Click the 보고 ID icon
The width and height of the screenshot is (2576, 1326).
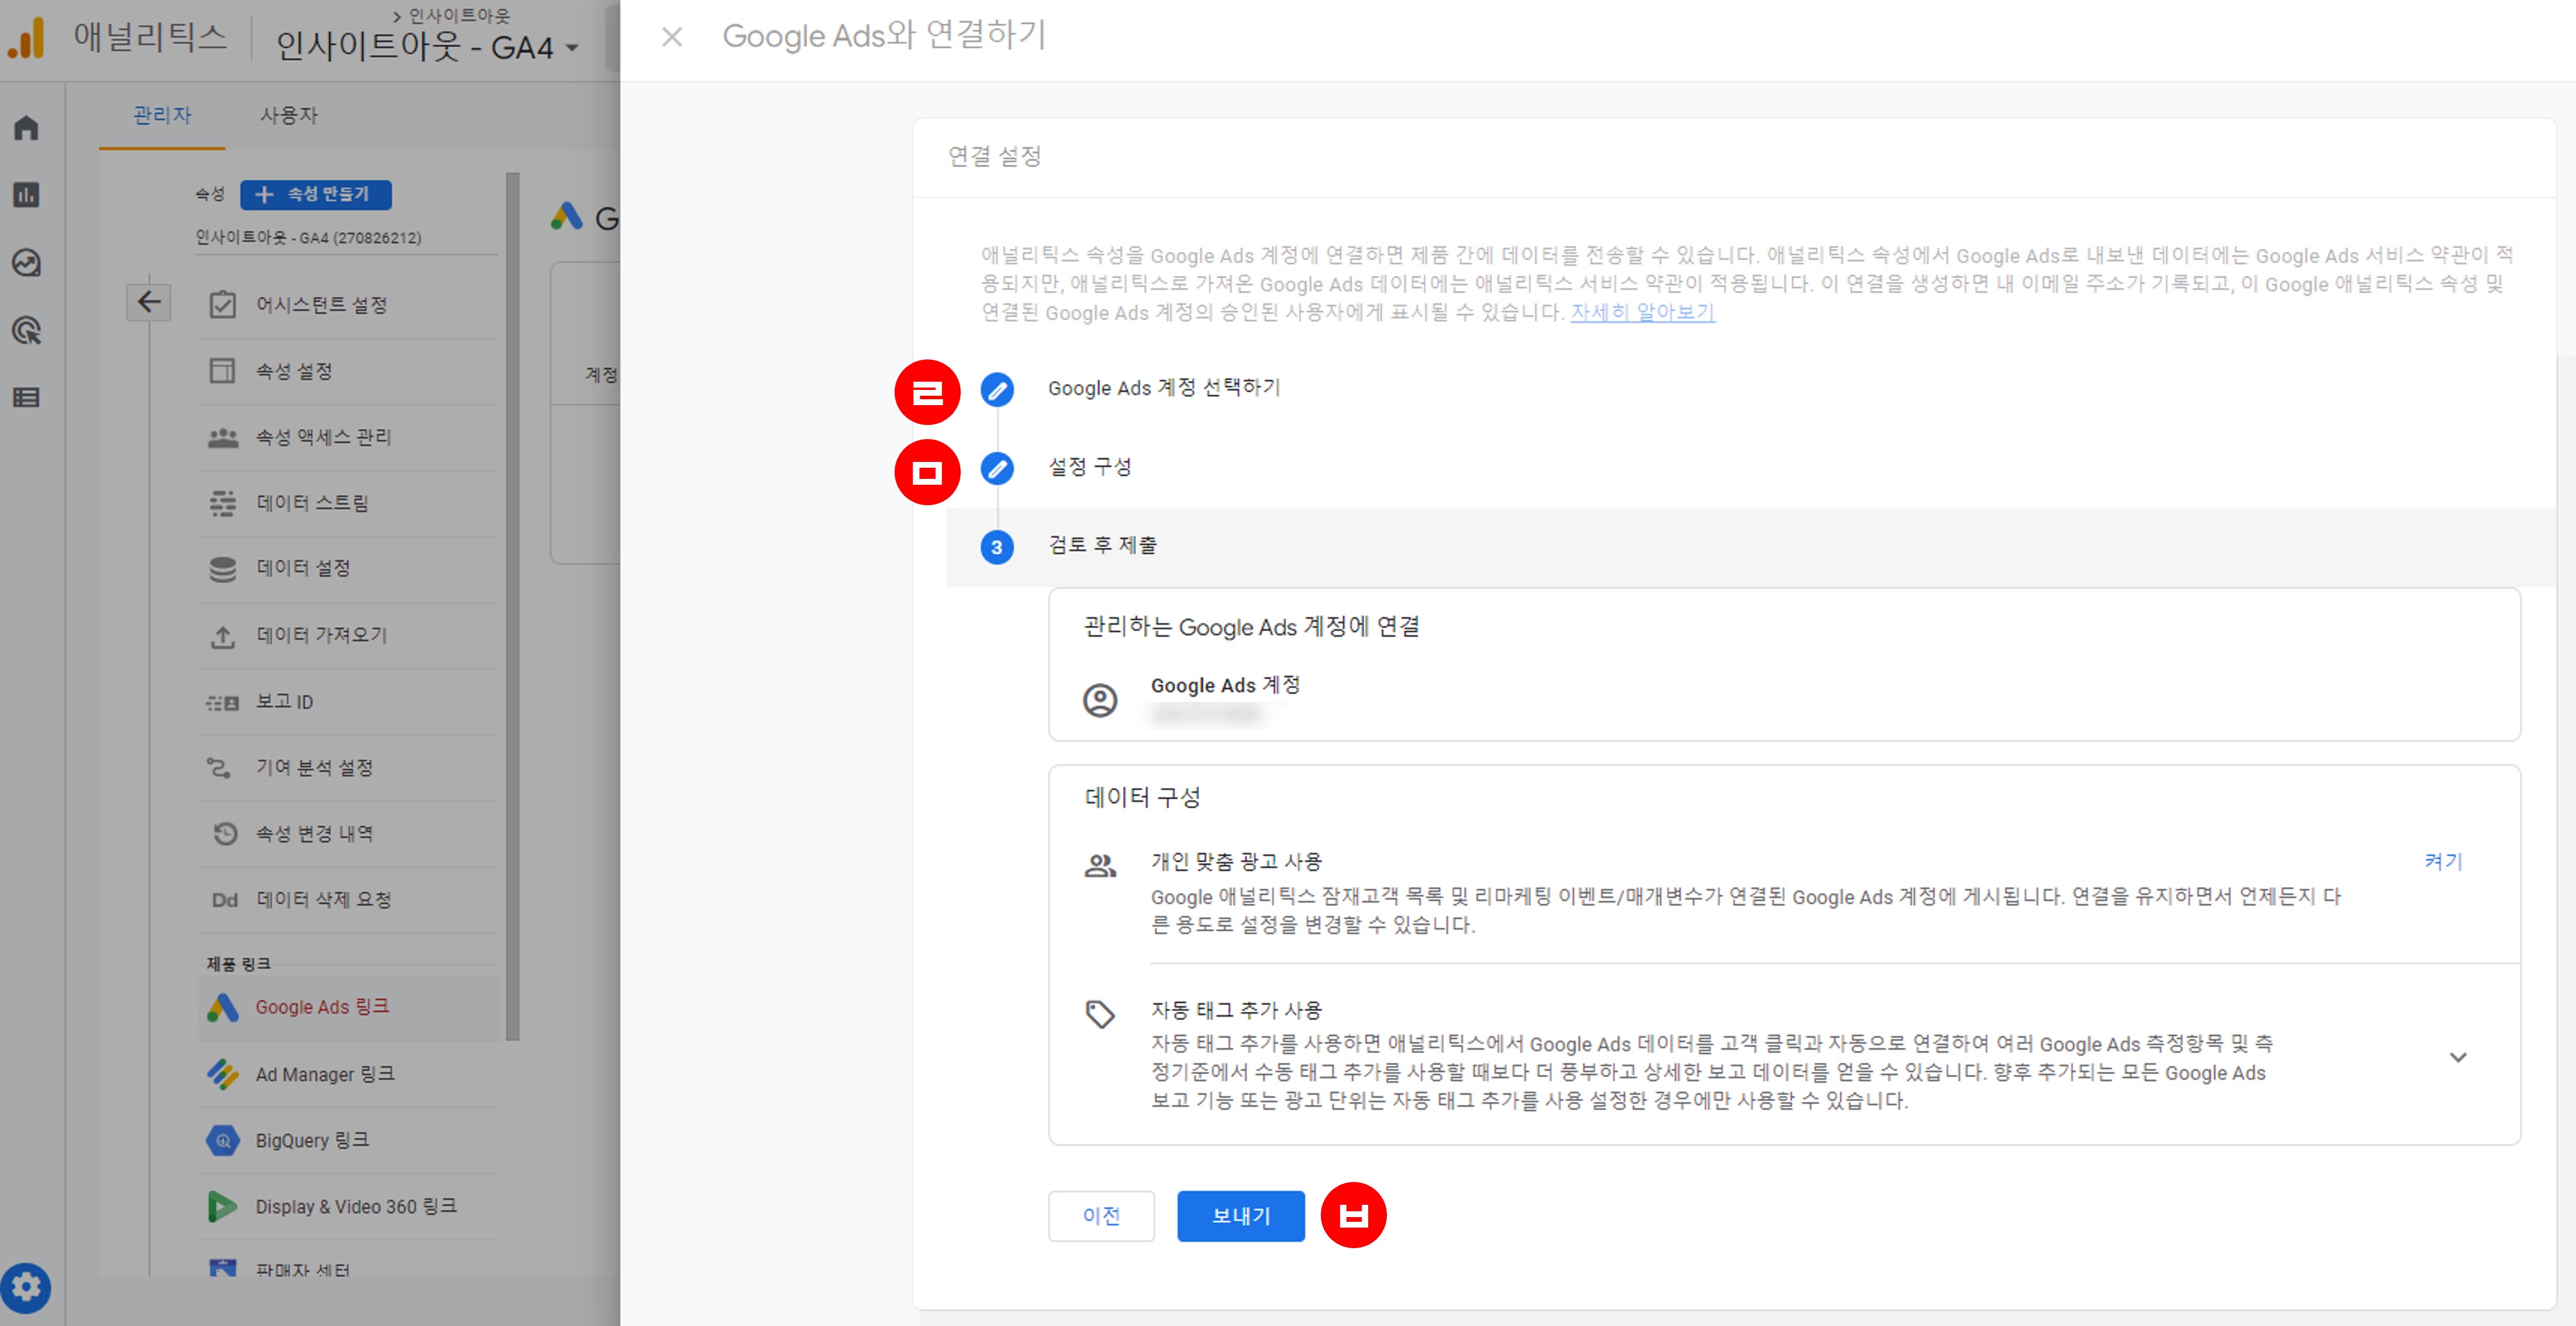click(222, 702)
